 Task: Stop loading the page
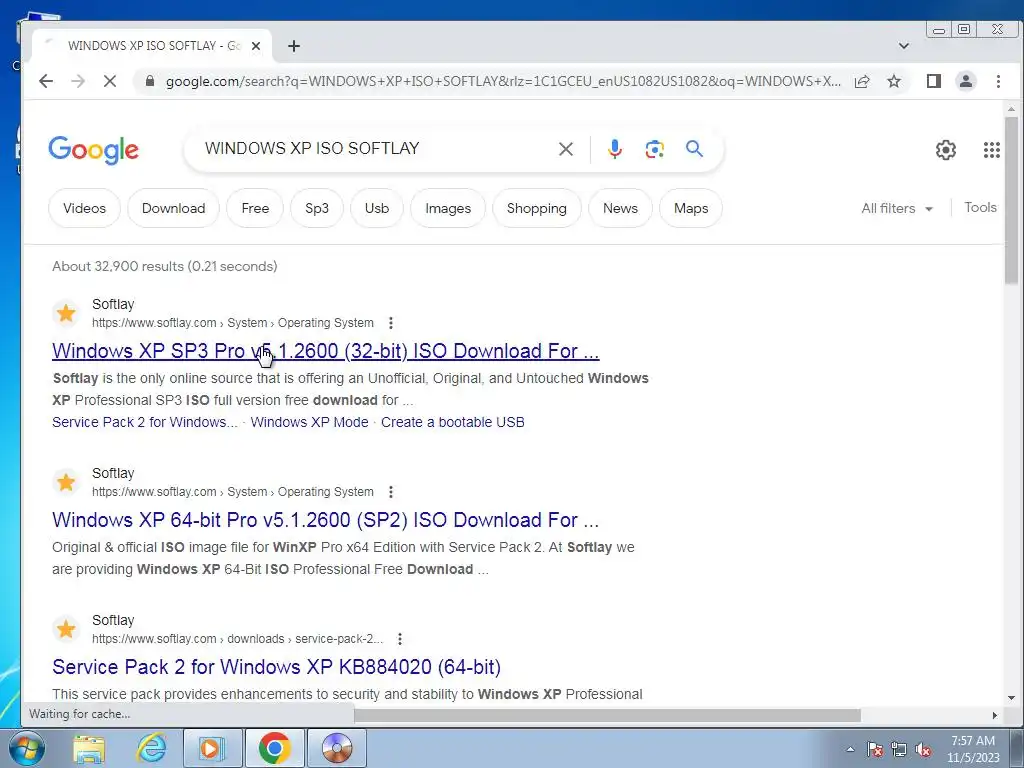pyautogui.click(x=110, y=81)
